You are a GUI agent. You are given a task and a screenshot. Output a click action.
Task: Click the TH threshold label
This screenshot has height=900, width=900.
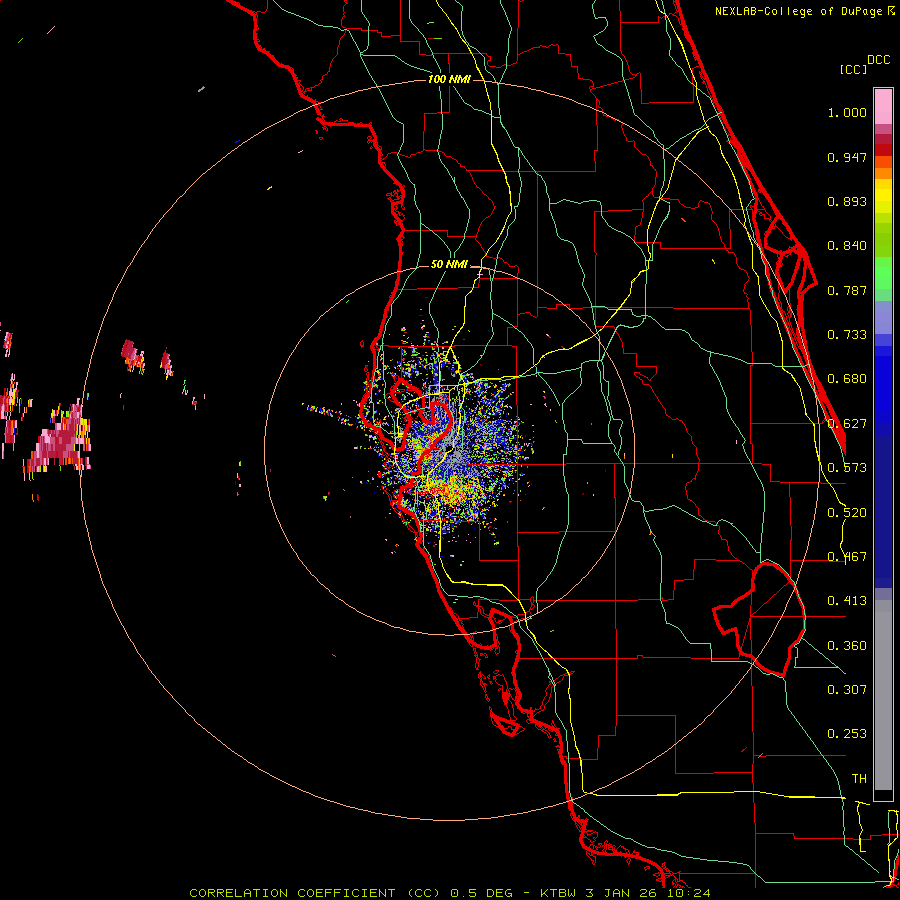pyautogui.click(x=859, y=779)
